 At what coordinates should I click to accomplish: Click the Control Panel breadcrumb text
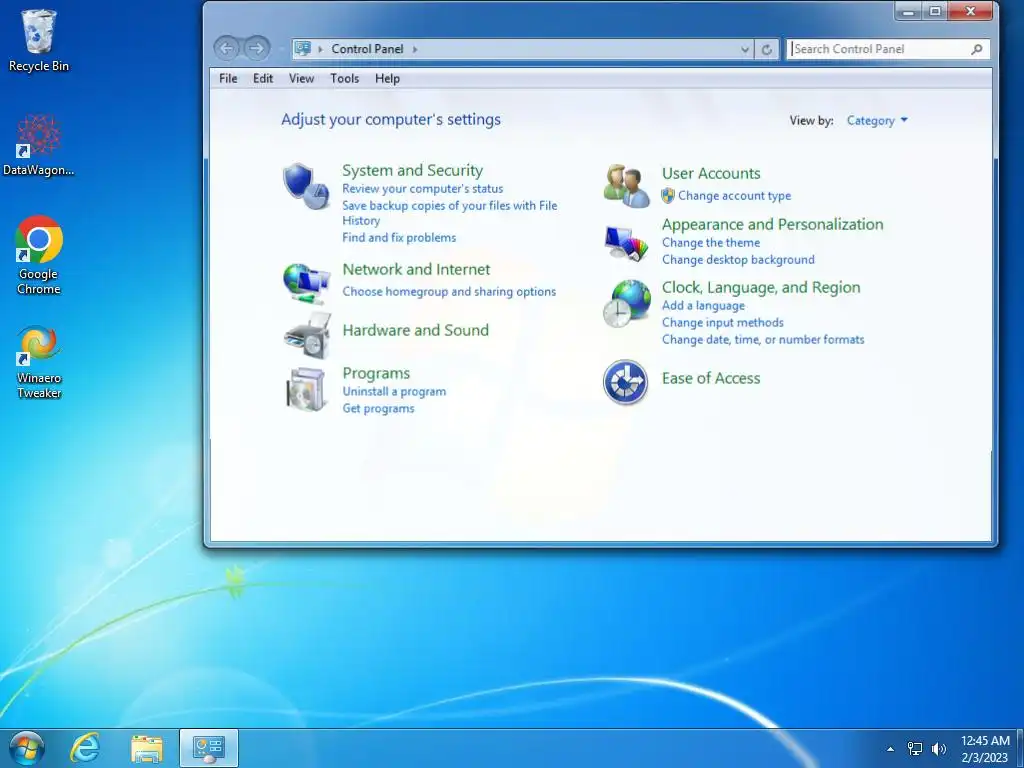tap(367, 49)
